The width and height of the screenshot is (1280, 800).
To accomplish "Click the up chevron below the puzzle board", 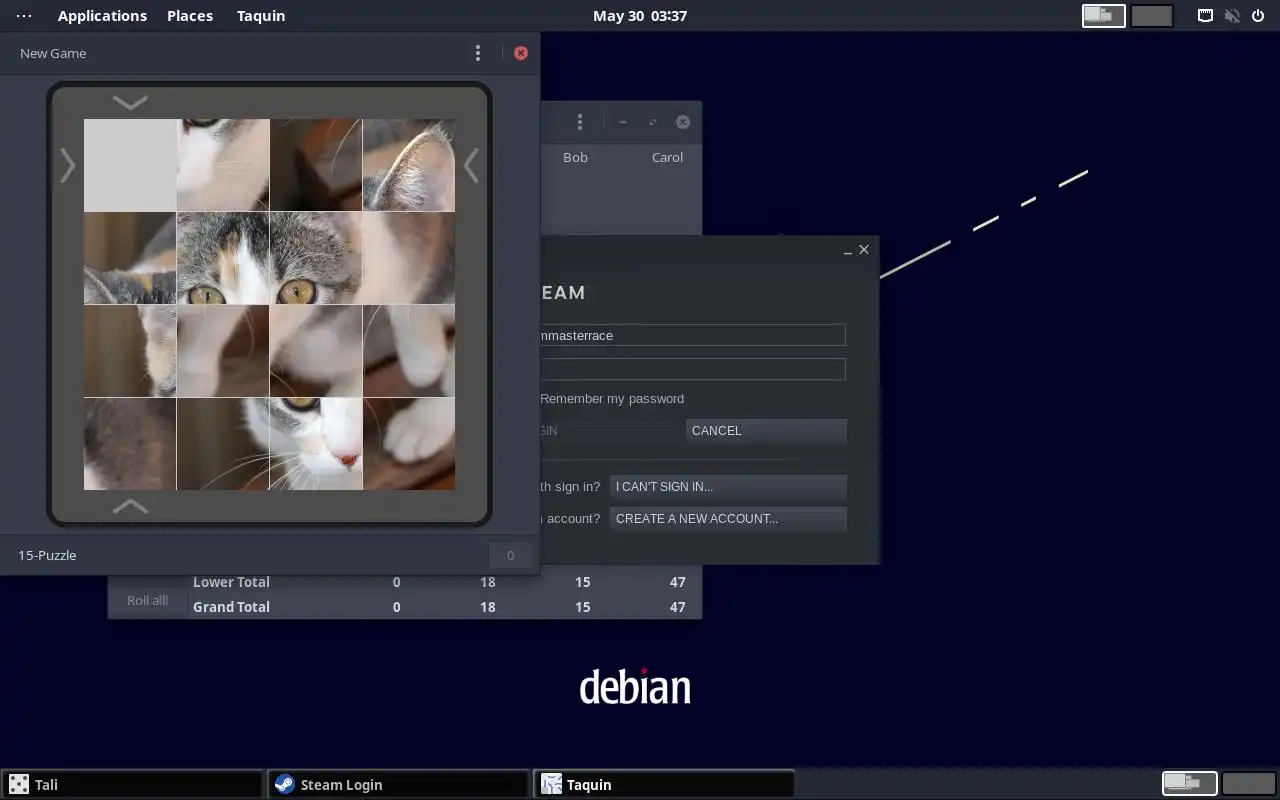I will point(130,507).
